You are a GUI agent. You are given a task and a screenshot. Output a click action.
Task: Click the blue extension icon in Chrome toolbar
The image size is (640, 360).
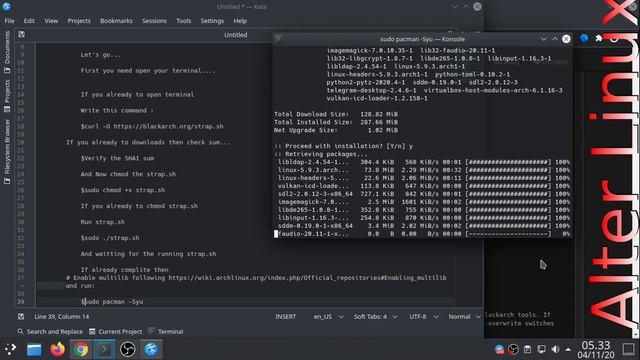pos(584,38)
